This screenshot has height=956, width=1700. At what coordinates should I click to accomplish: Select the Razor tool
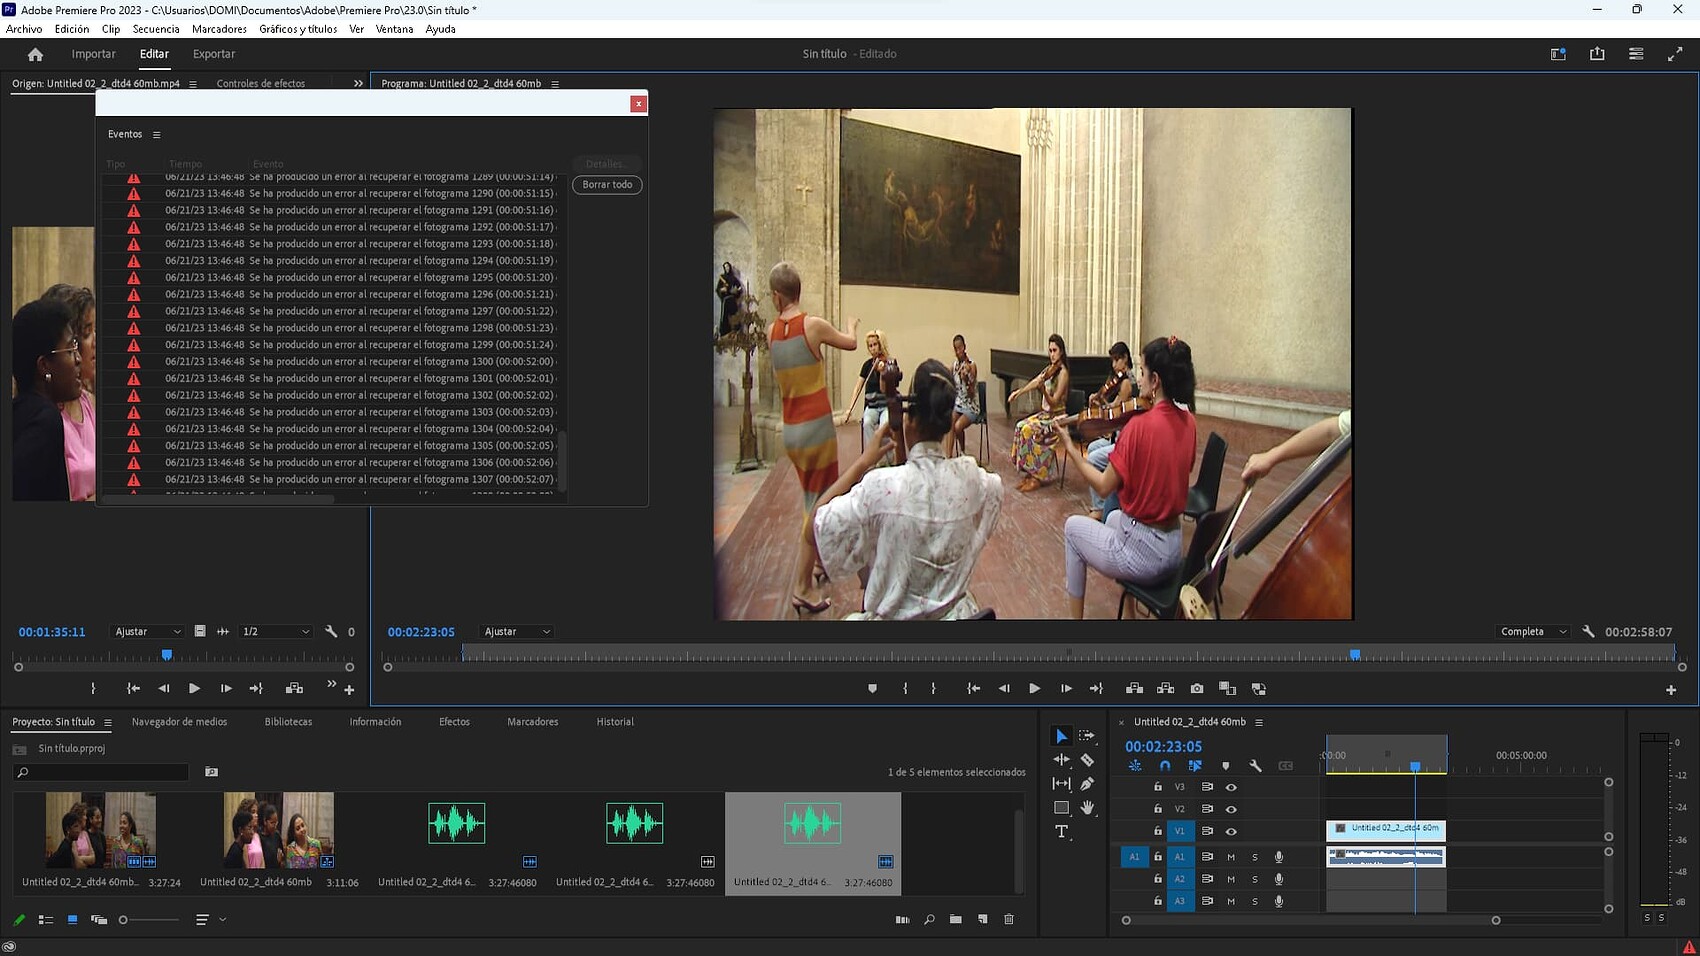[x=1087, y=760]
